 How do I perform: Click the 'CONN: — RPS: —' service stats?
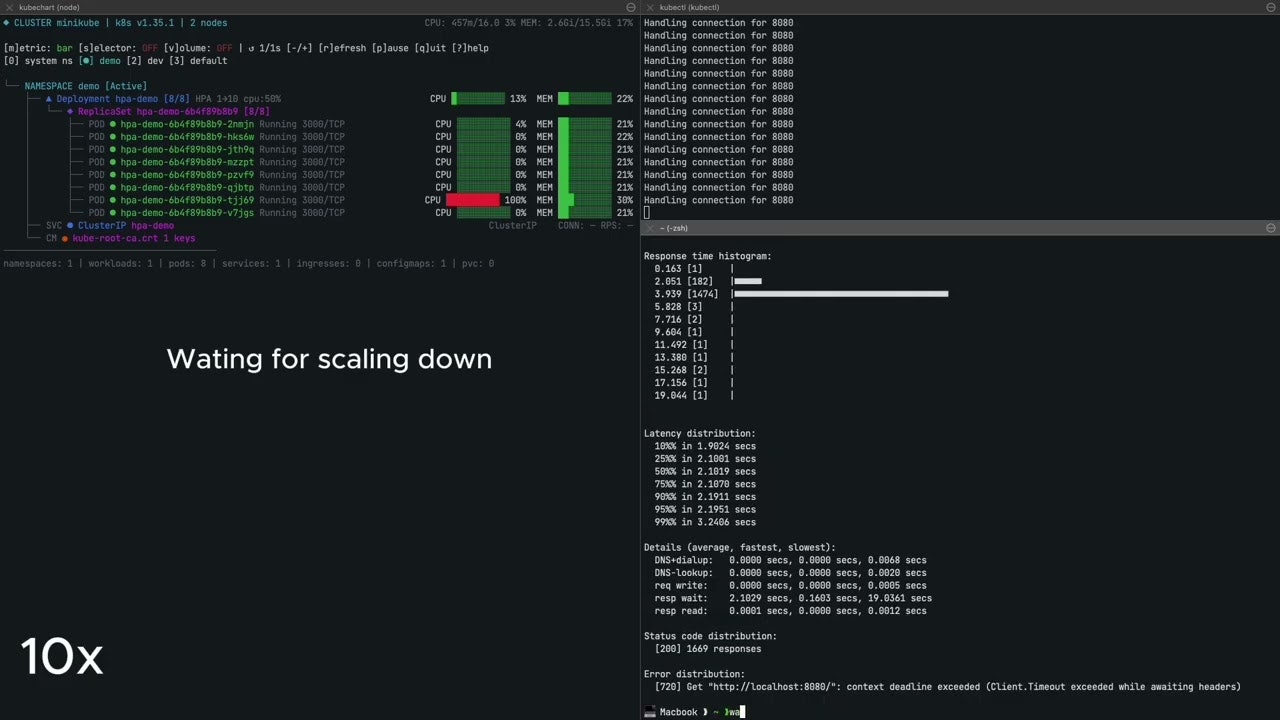(x=595, y=226)
